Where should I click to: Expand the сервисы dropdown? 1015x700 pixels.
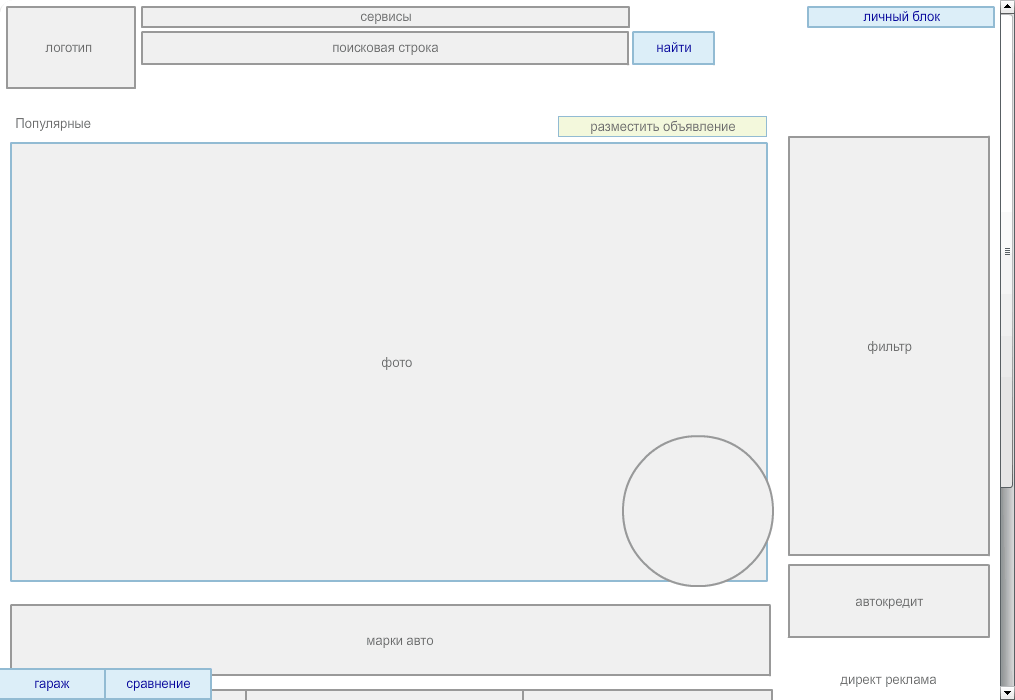(384, 16)
